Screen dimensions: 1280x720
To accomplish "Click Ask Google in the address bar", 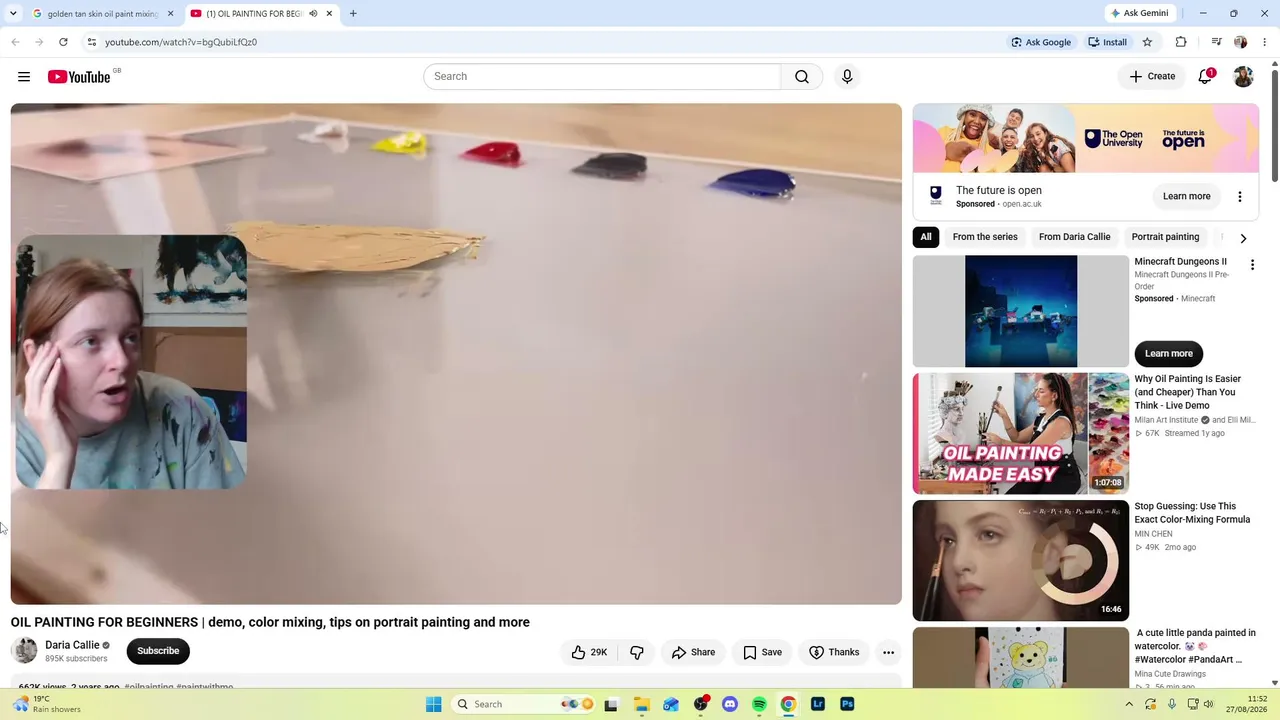I will [1041, 42].
